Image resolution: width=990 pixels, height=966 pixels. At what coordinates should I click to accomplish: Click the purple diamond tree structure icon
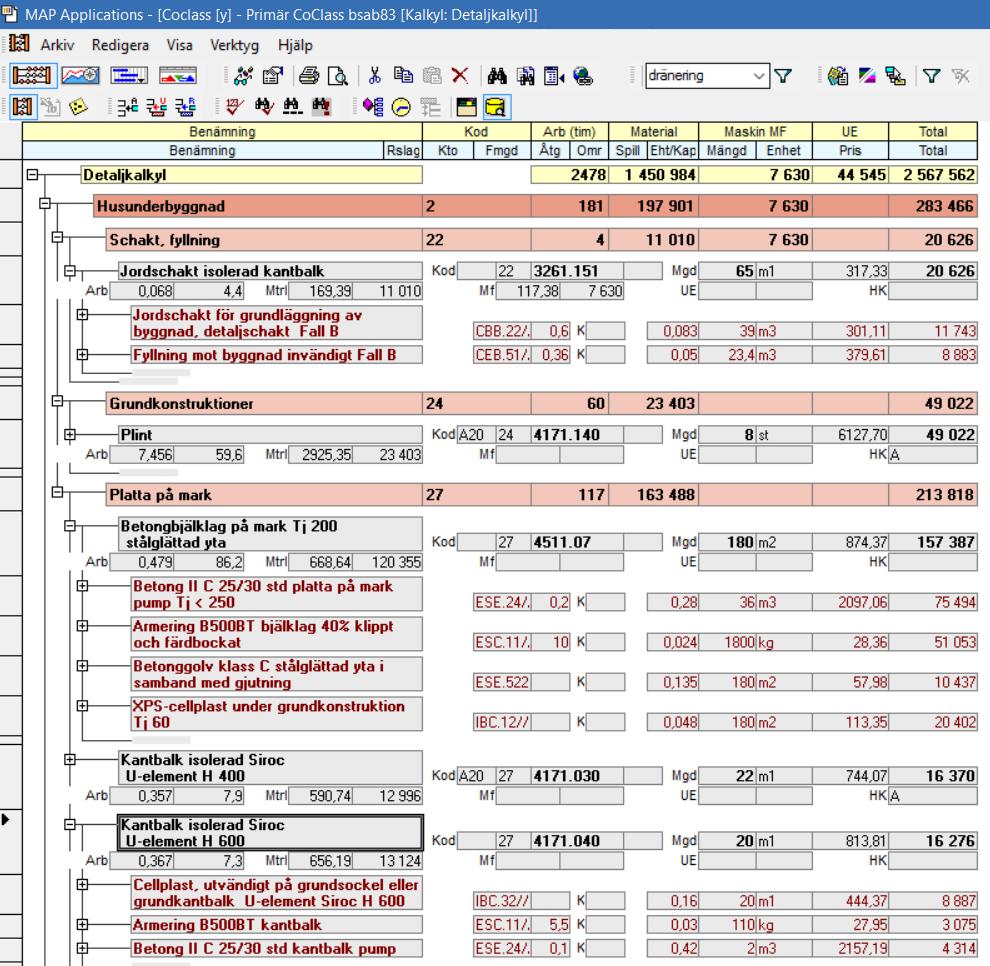click(373, 107)
